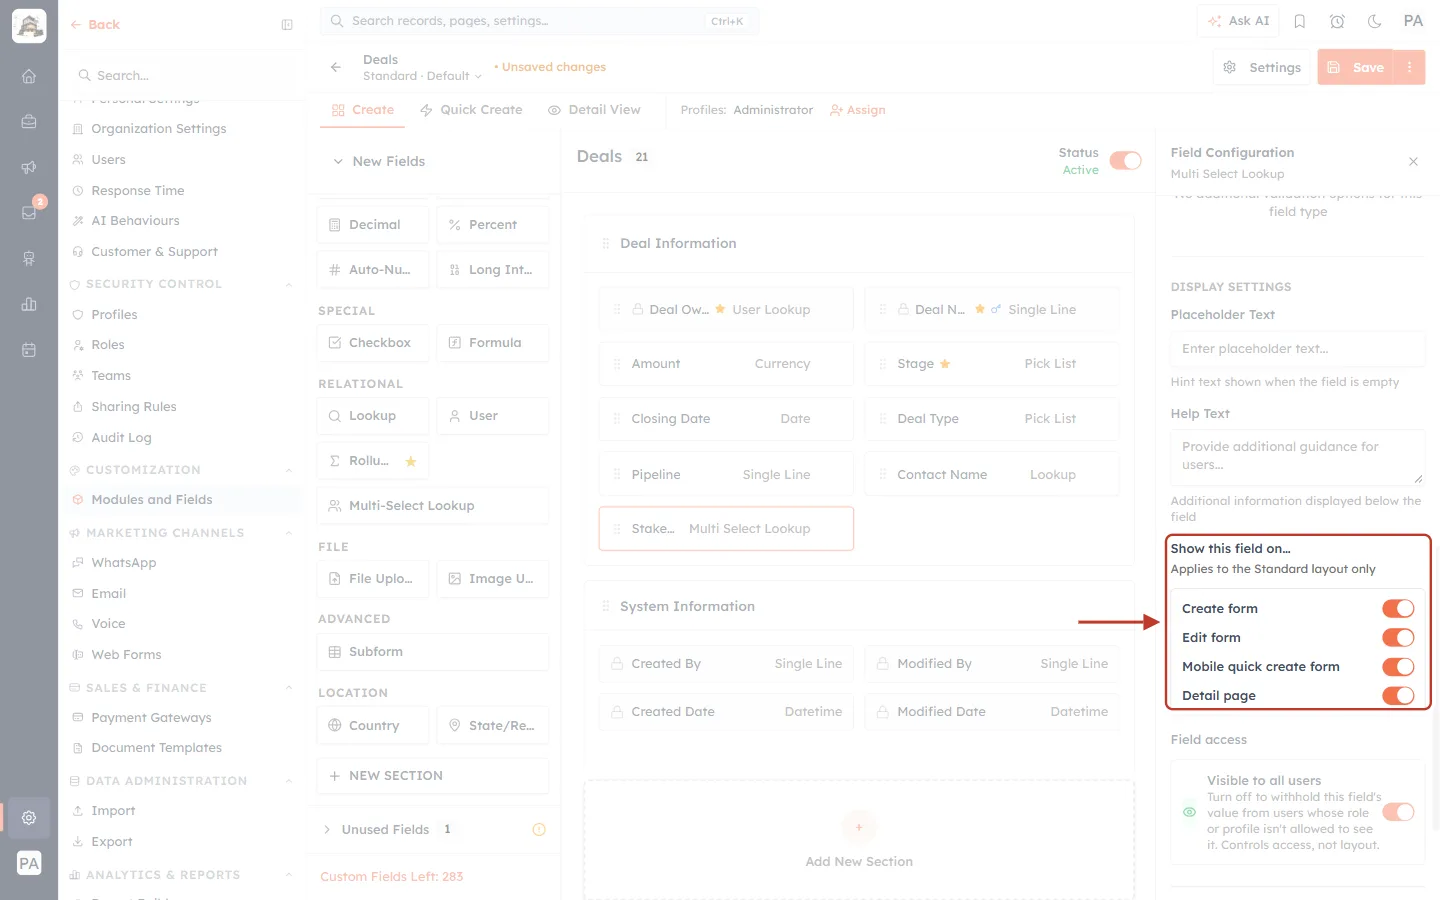Toggle Edit form visibility switch
The height and width of the screenshot is (900, 1440).
[x=1398, y=637]
